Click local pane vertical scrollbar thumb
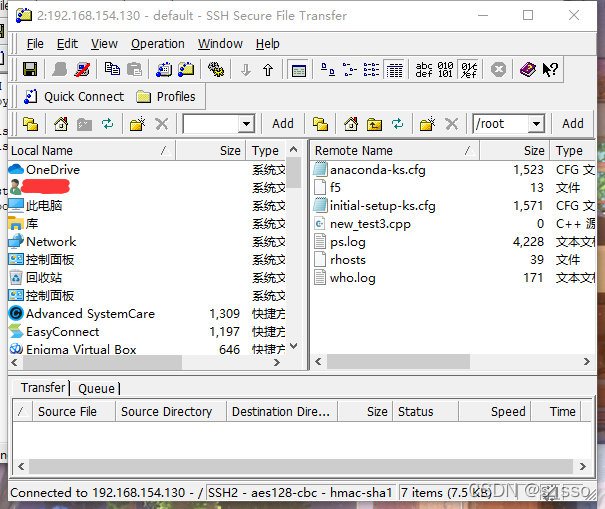Screen dimensions: 605x509 294,172
